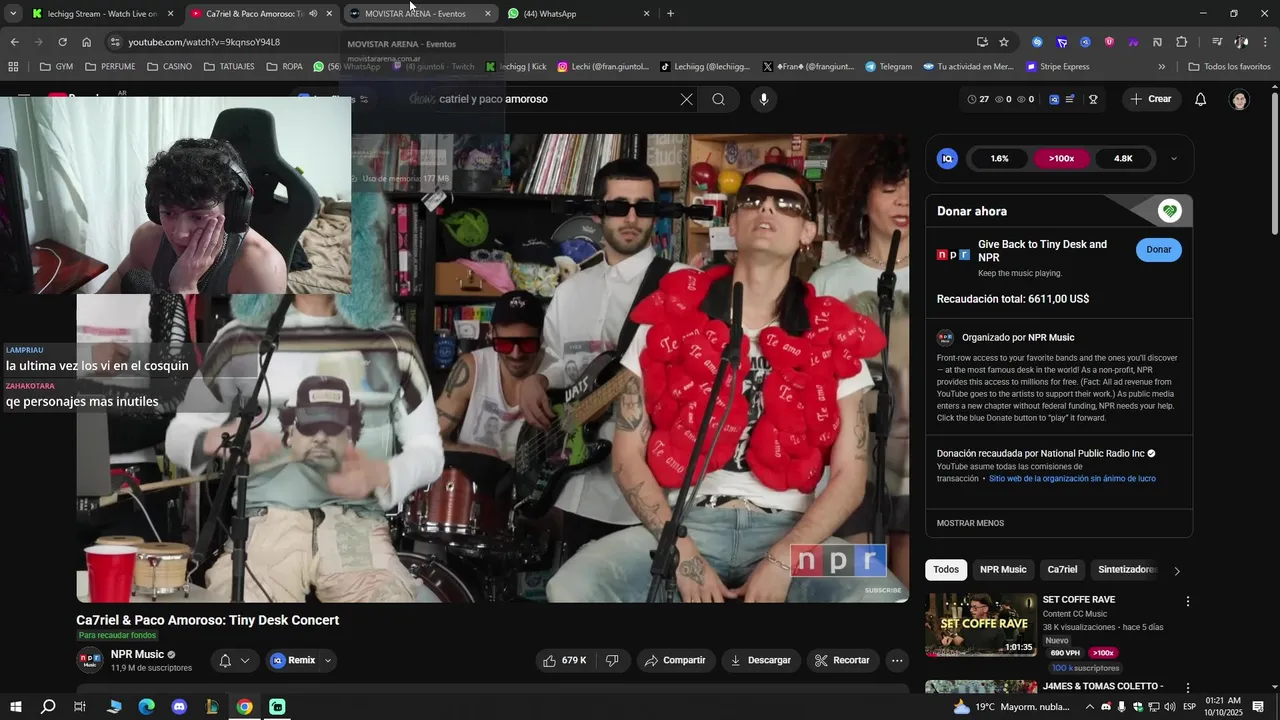Open the Chrome three-dot menu
Image resolution: width=1280 pixels, height=720 pixels.
(1266, 42)
